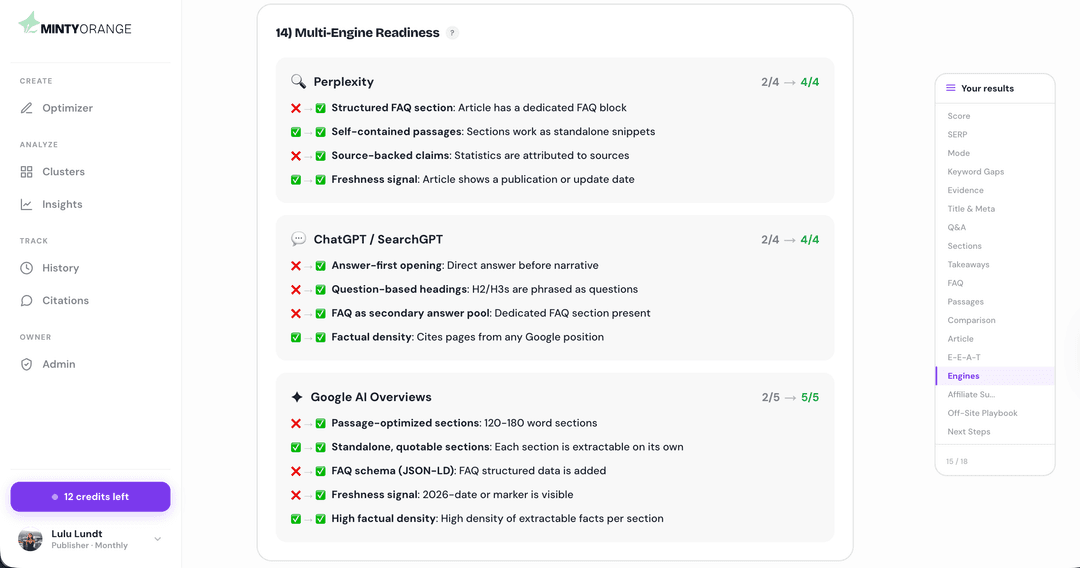
Task: Click the first green check on Perplexity Freshness signal
Action: 295,180
